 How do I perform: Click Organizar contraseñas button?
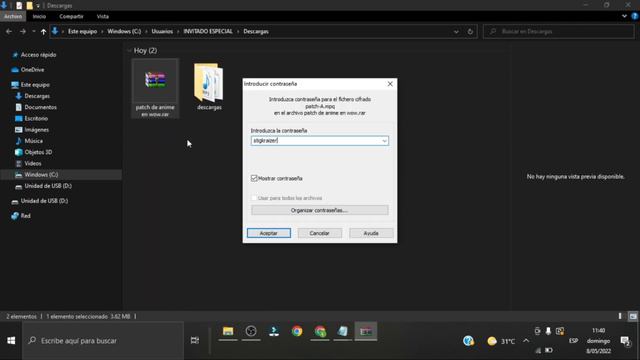click(320, 210)
